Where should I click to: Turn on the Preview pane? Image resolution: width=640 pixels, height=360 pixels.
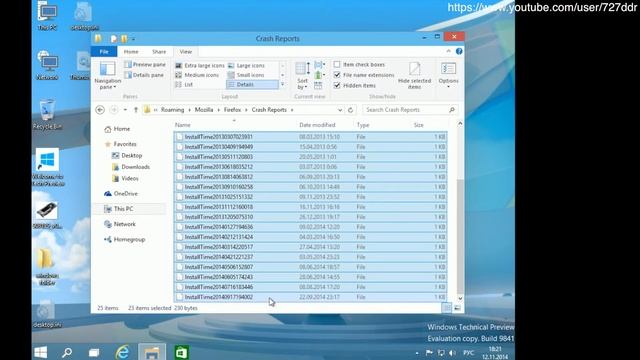pyautogui.click(x=145, y=64)
